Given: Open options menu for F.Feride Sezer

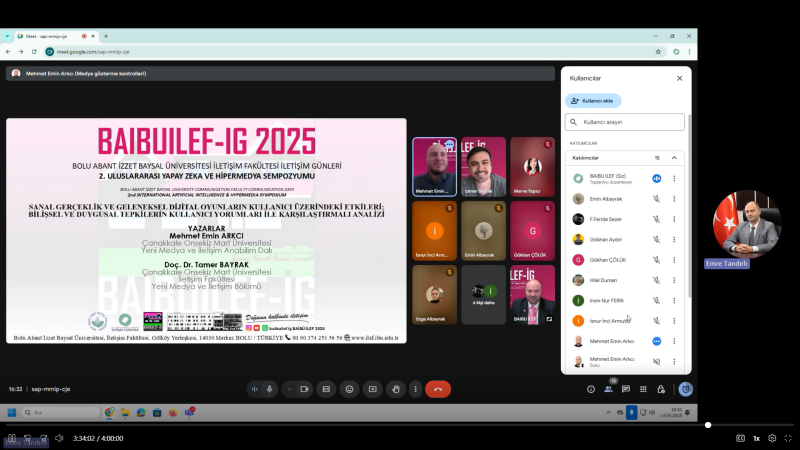Looking at the screenshot, I should click(674, 219).
